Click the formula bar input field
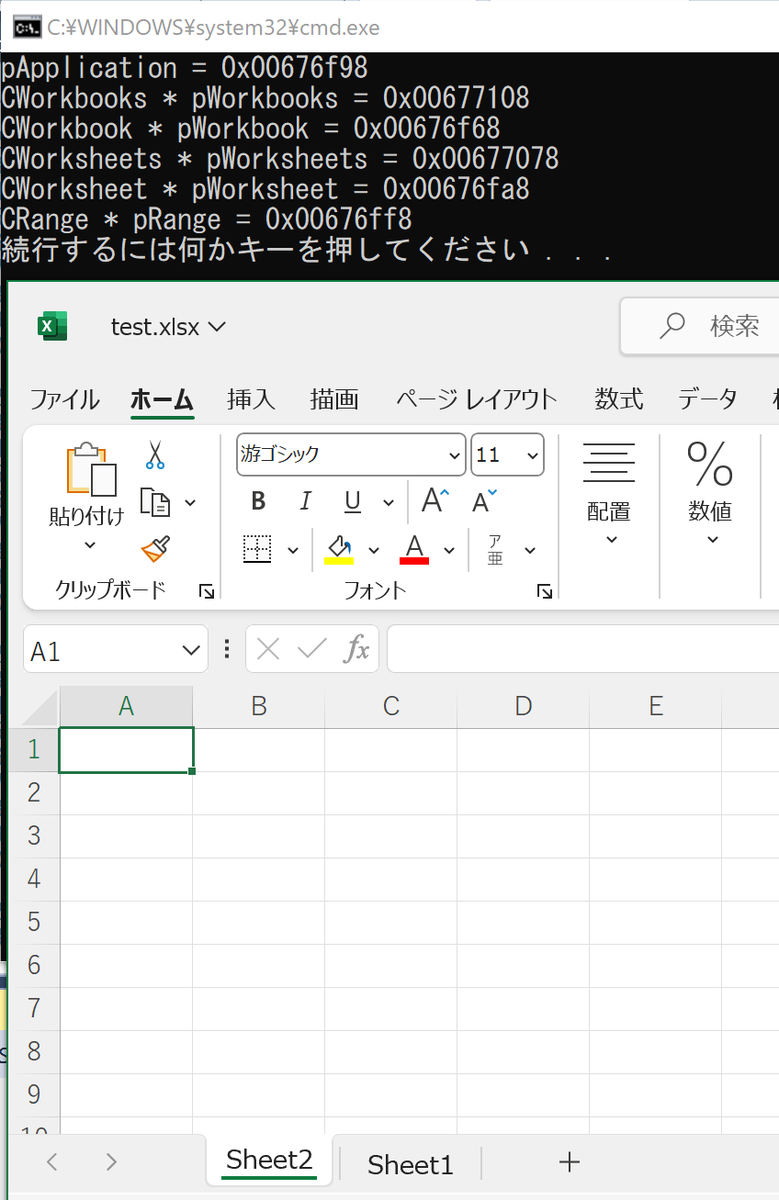779x1200 pixels. pyautogui.click(x=583, y=650)
